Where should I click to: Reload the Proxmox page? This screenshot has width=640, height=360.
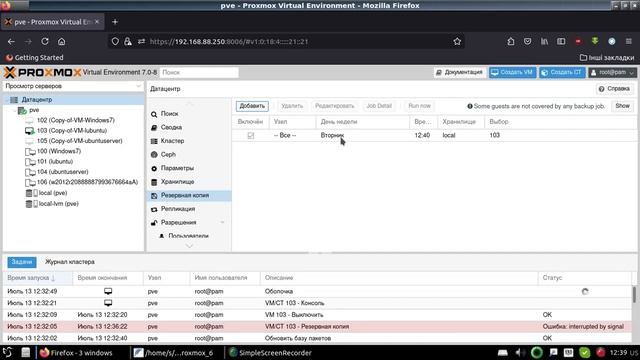(44, 42)
